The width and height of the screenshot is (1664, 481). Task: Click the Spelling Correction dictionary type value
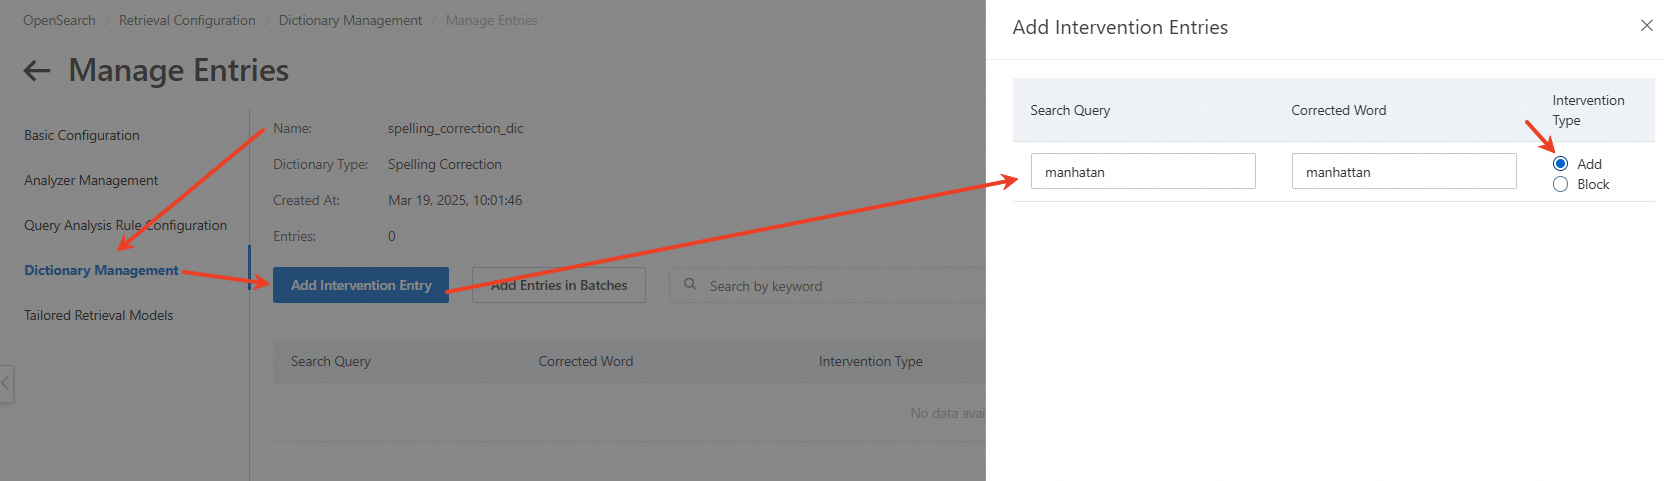pyautogui.click(x=445, y=164)
